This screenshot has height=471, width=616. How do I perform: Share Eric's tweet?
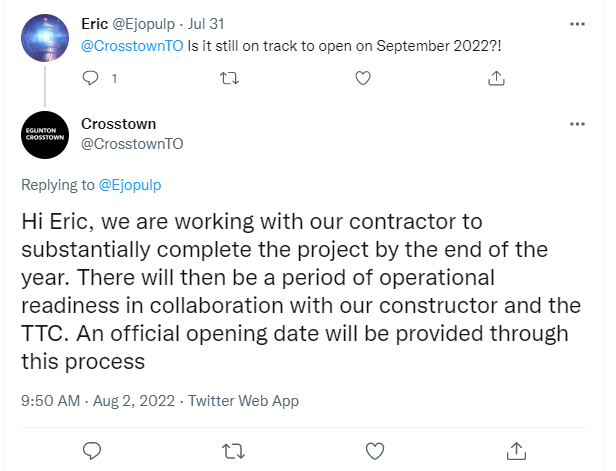(x=495, y=77)
